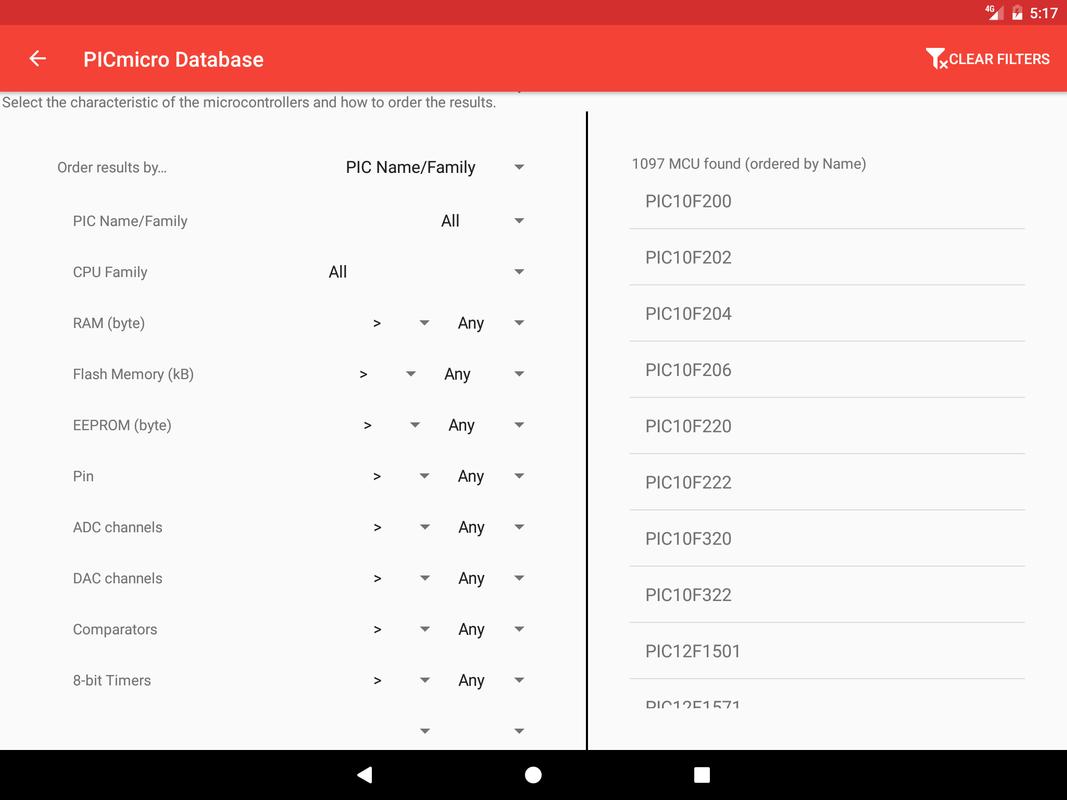The image size is (1067, 800).
Task: Open Comparators operator dropdown
Action: click(x=400, y=629)
